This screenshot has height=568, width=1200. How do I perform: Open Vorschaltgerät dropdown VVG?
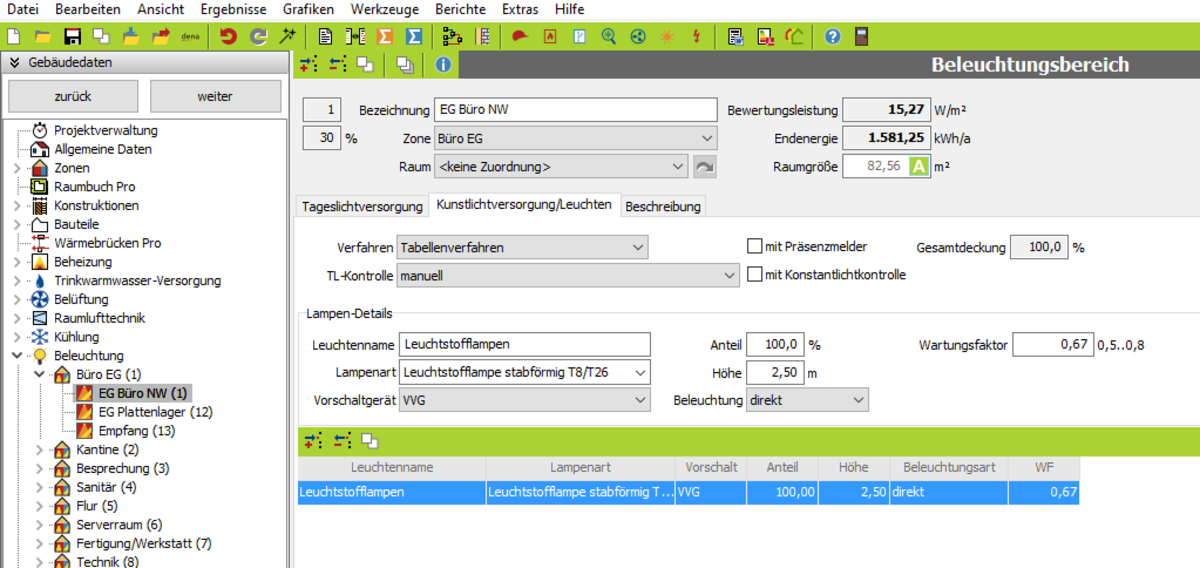[x=524, y=400]
